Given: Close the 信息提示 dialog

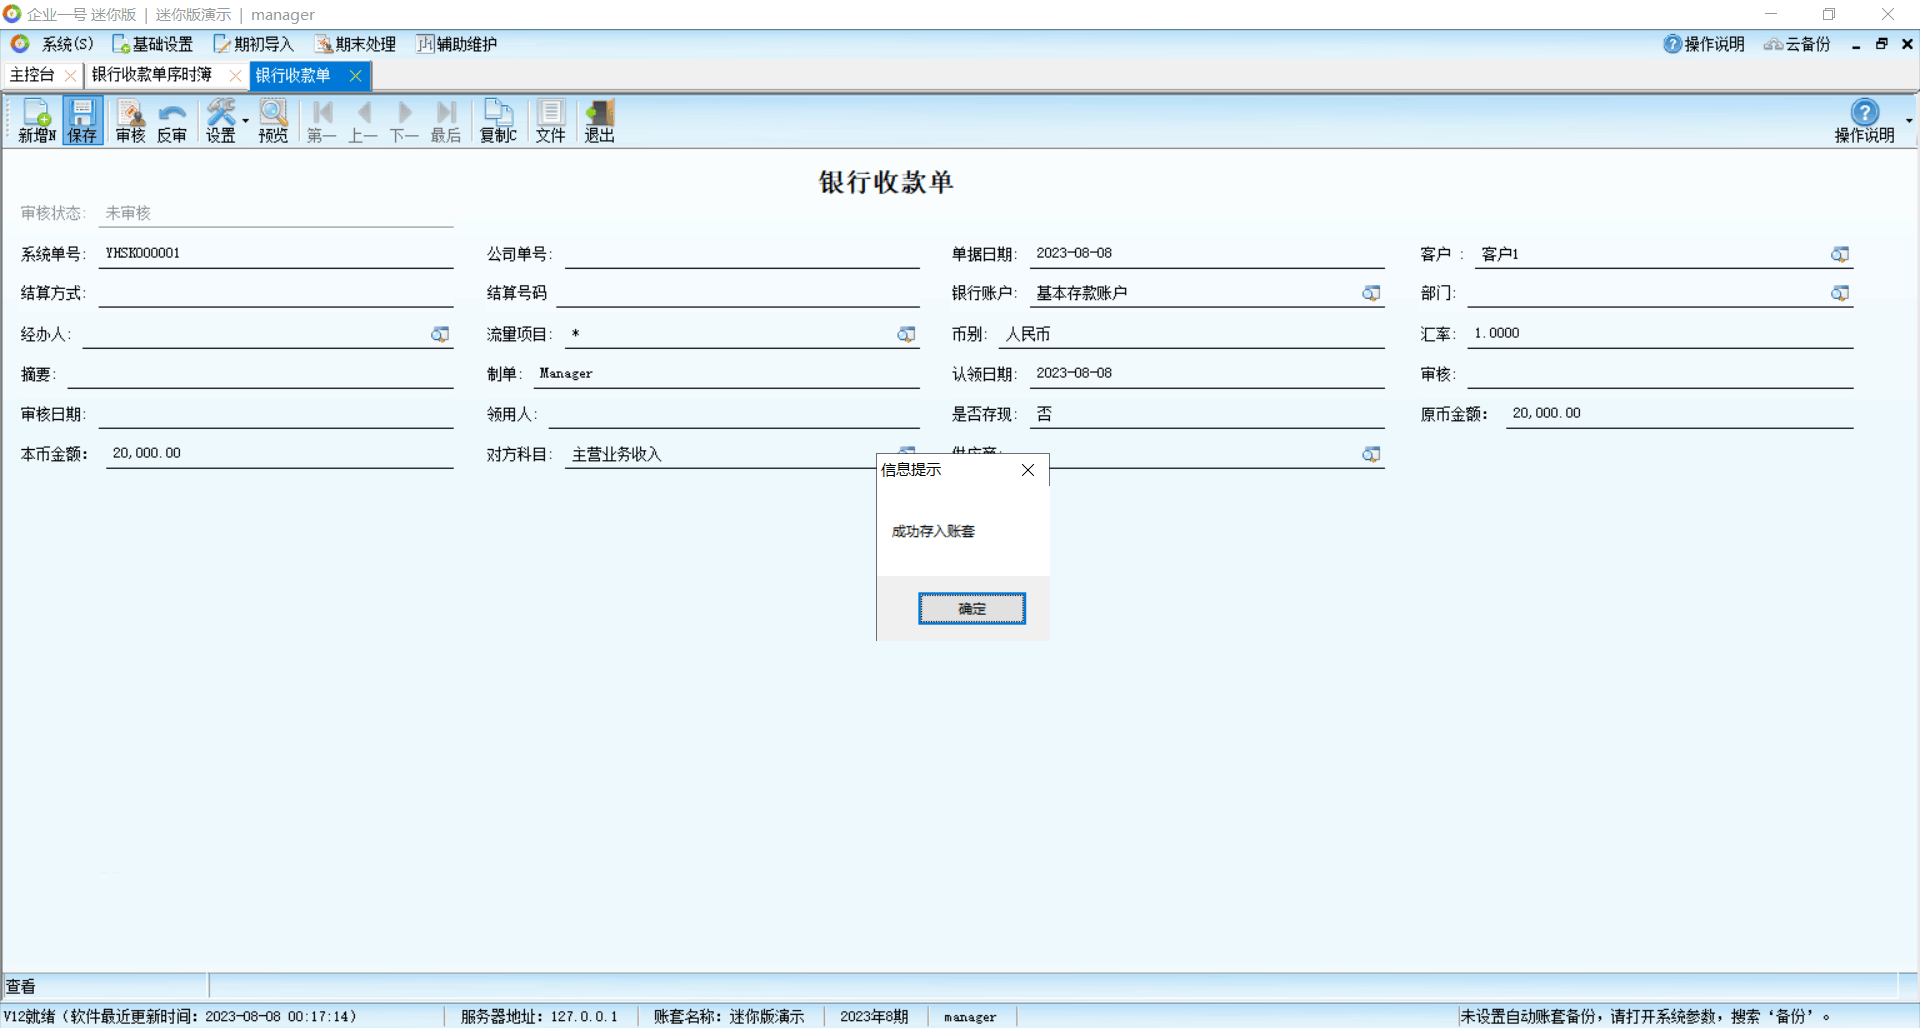Looking at the screenshot, I should tap(1028, 470).
